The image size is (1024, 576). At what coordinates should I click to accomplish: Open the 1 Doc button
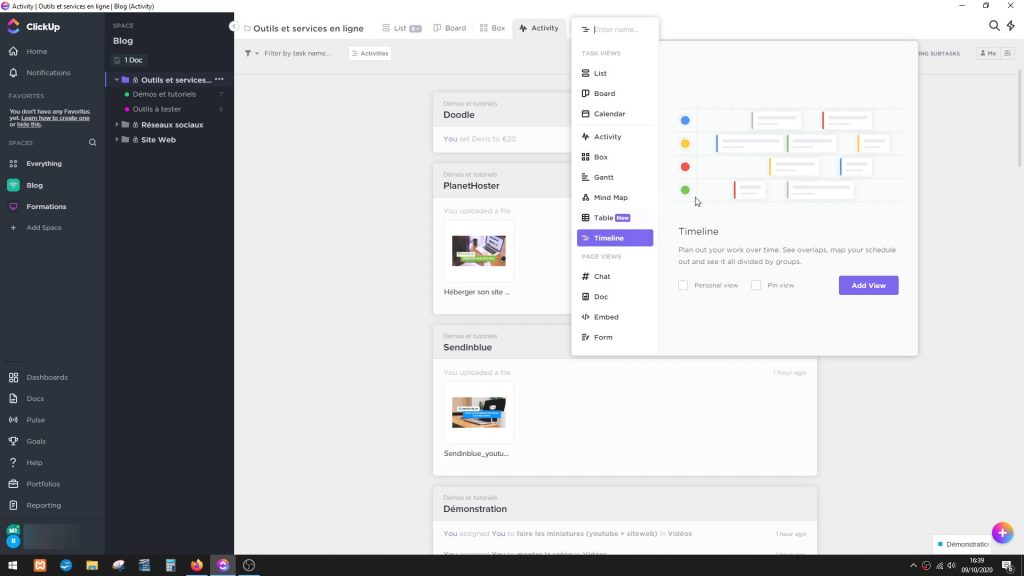128,59
